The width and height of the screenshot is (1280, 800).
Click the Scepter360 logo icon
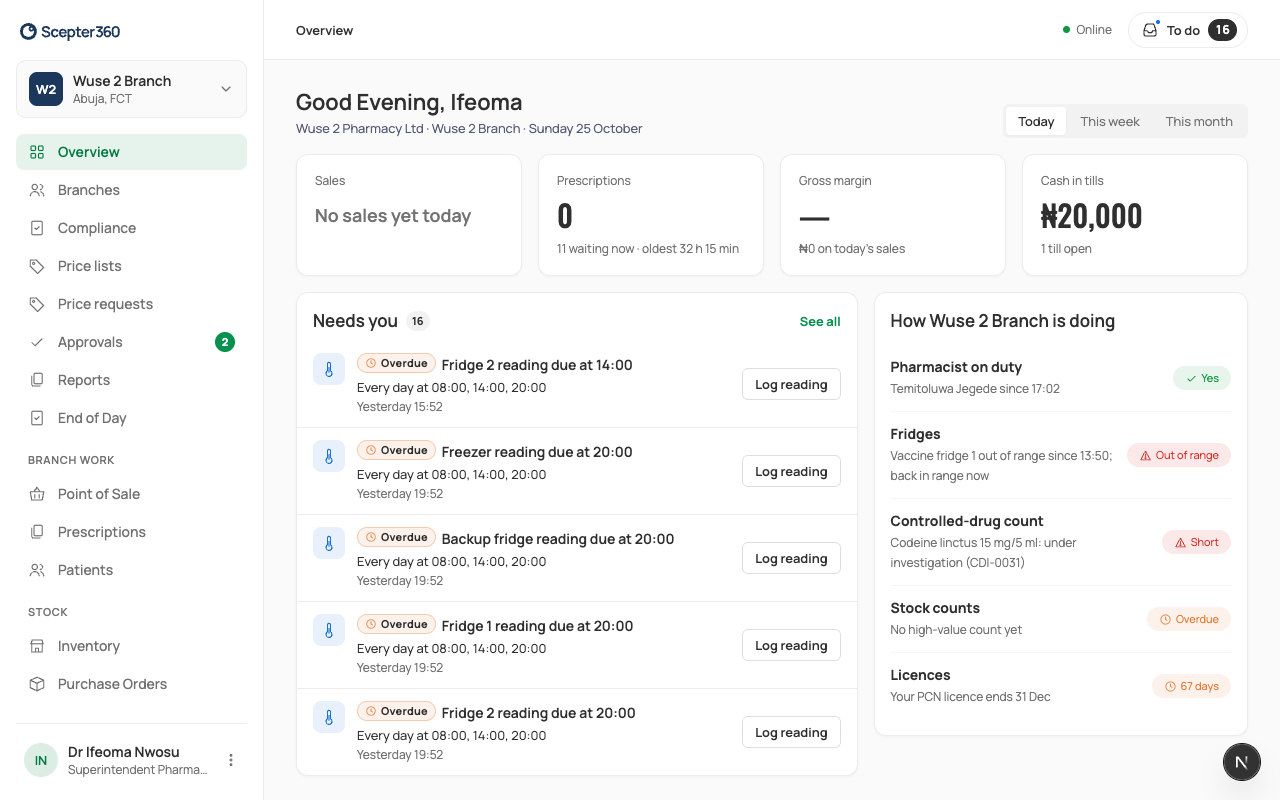pos(29,32)
